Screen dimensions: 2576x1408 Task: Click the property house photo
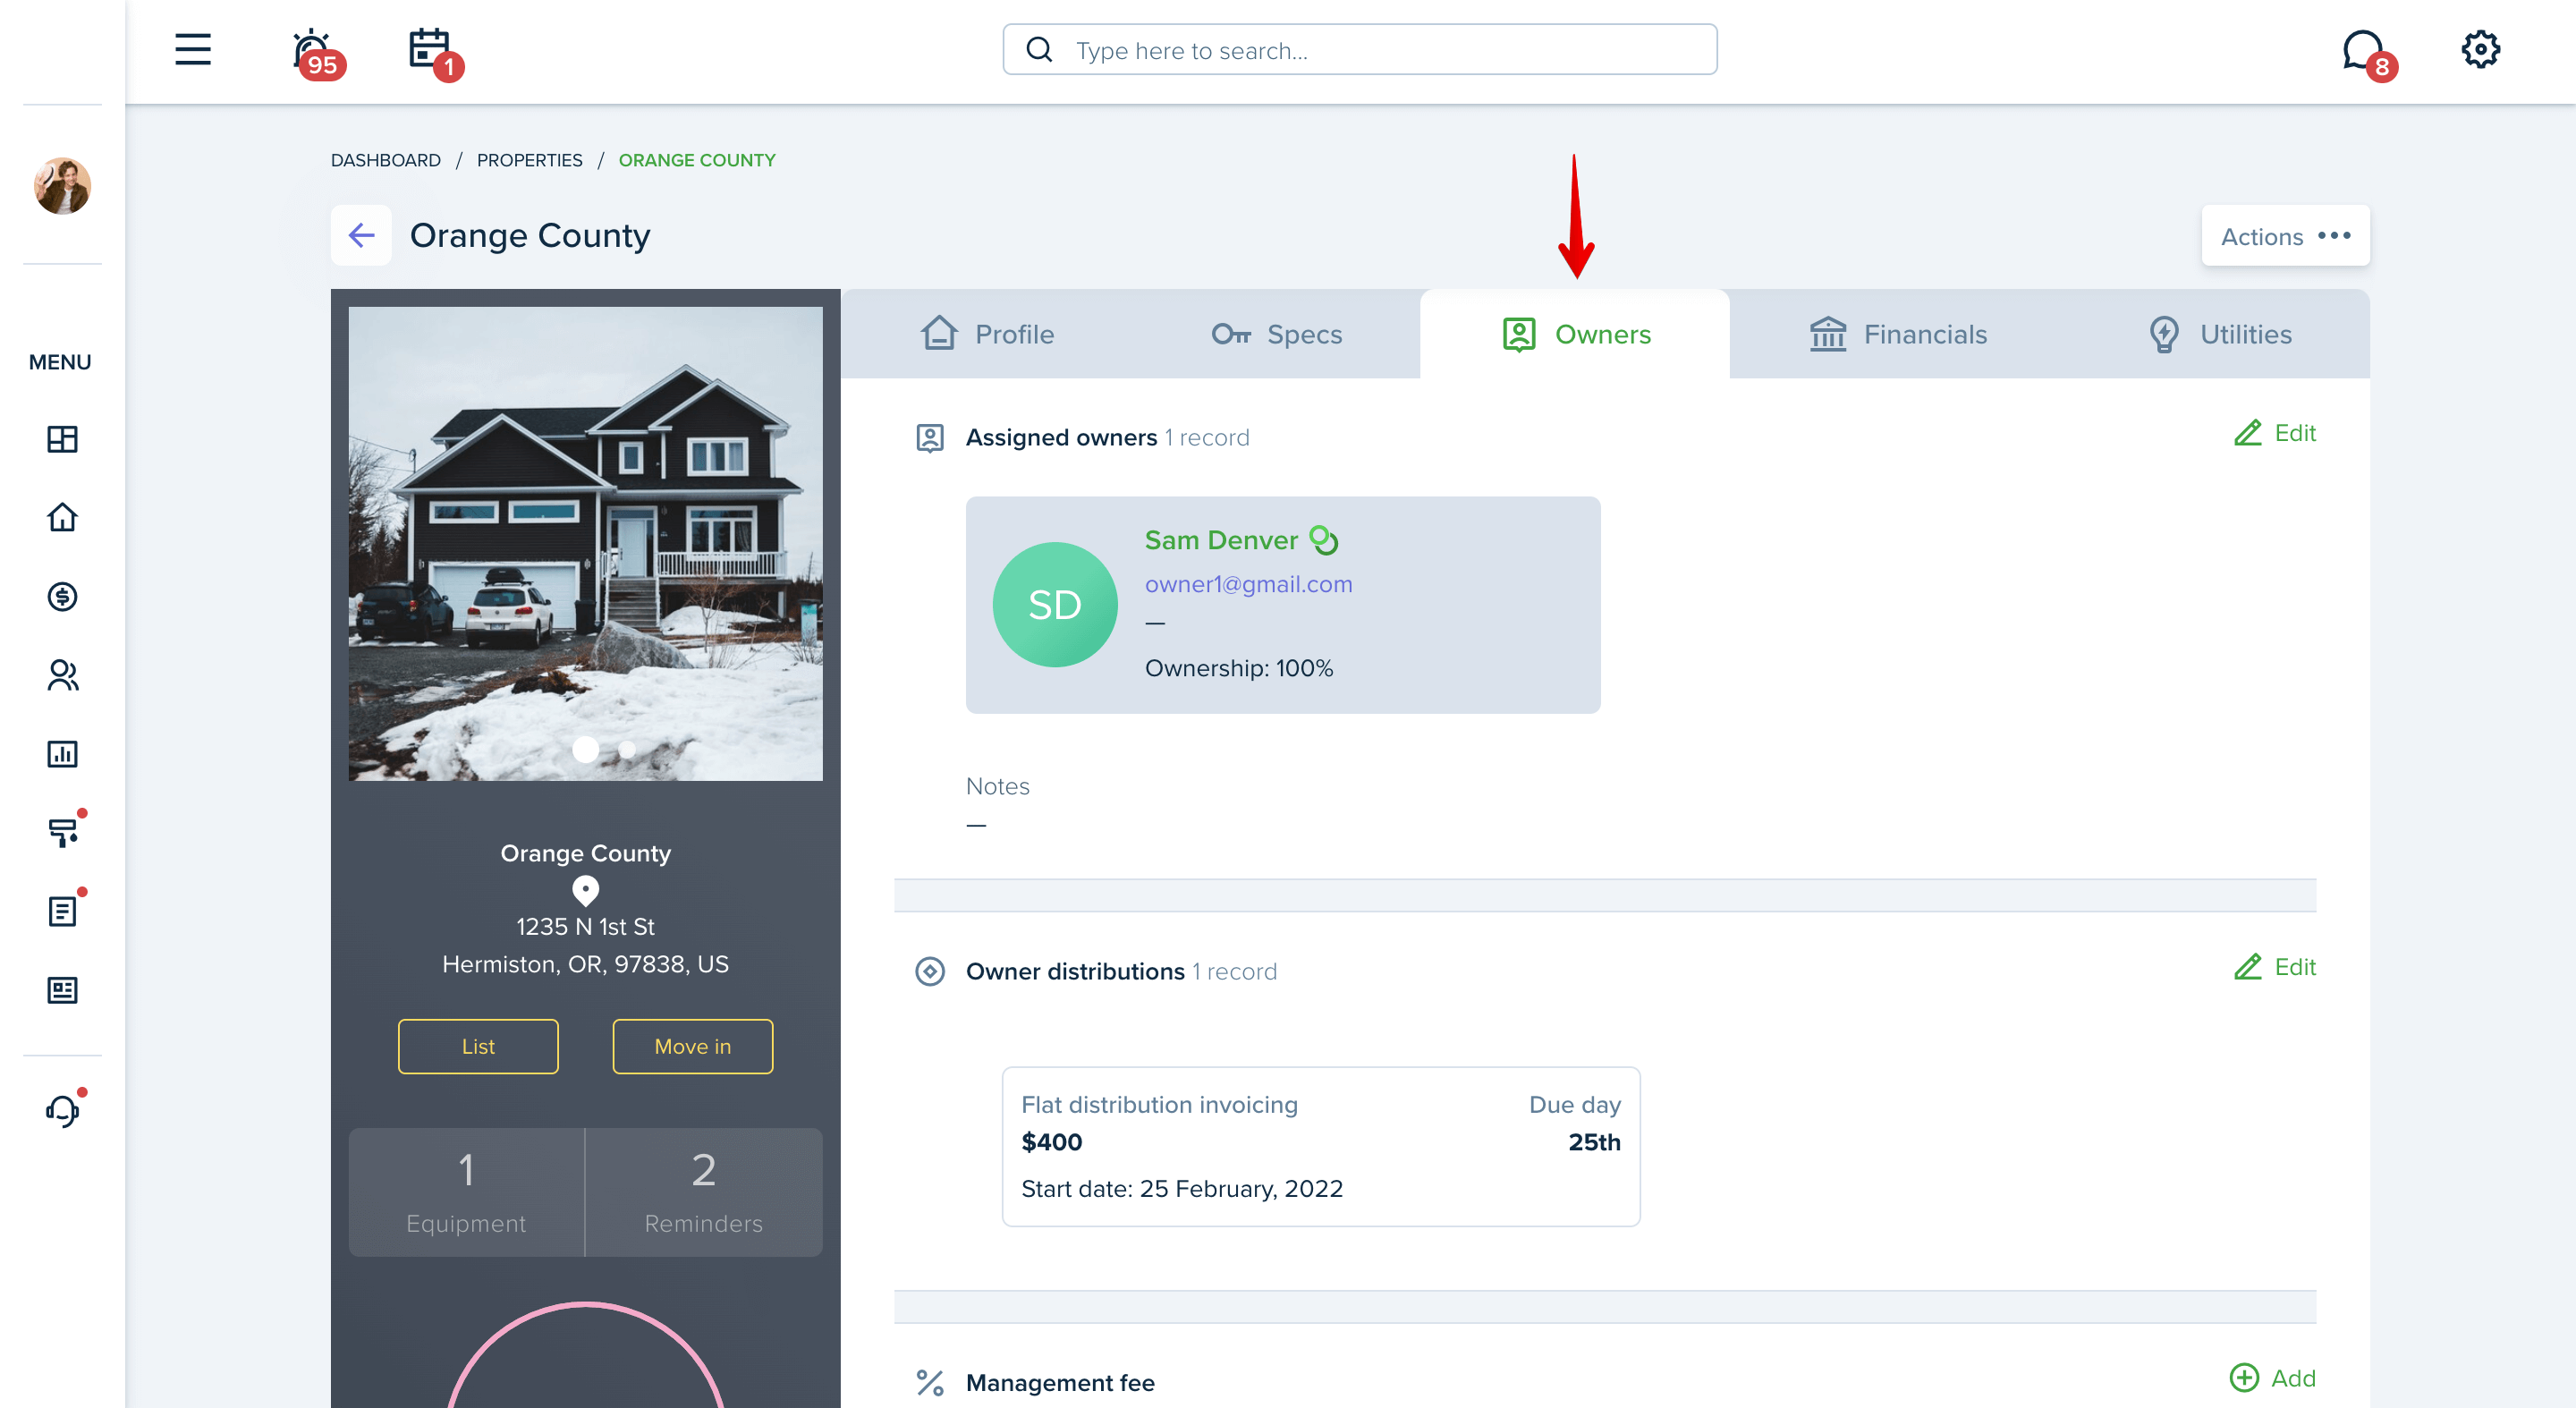pyautogui.click(x=585, y=543)
